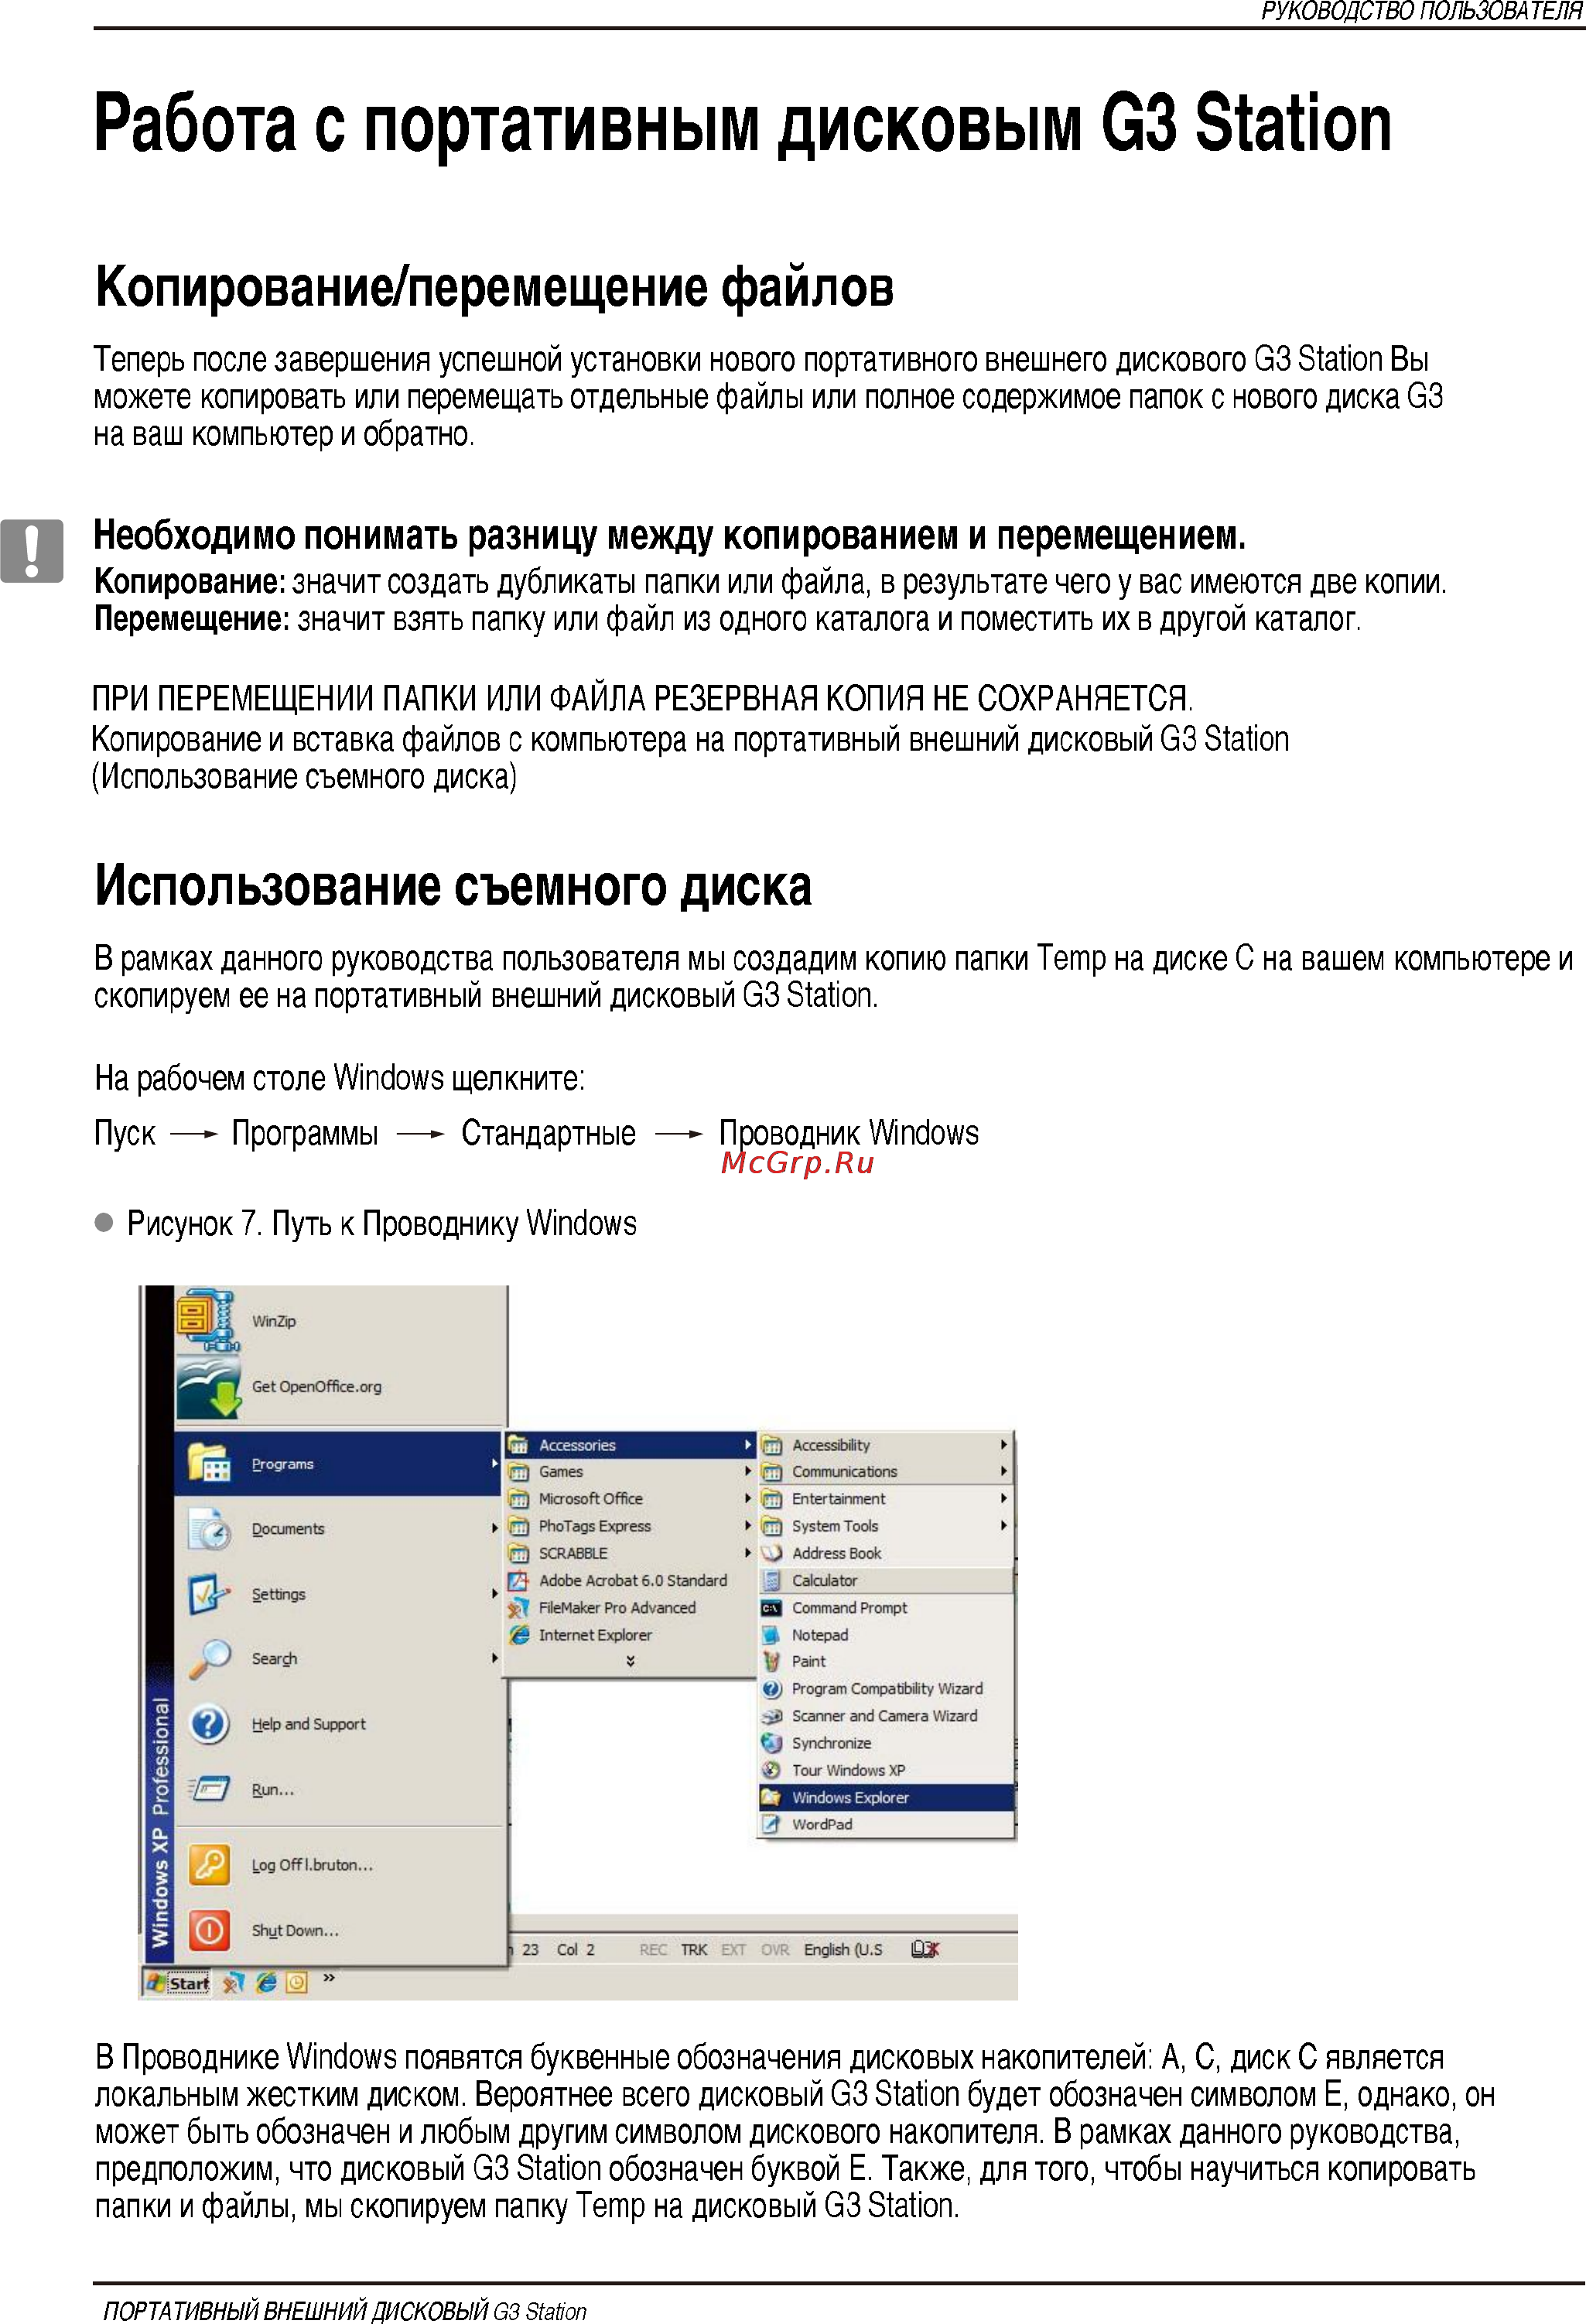Click the Adobe Acrobat 6.0 Standard icon

(x=518, y=1581)
